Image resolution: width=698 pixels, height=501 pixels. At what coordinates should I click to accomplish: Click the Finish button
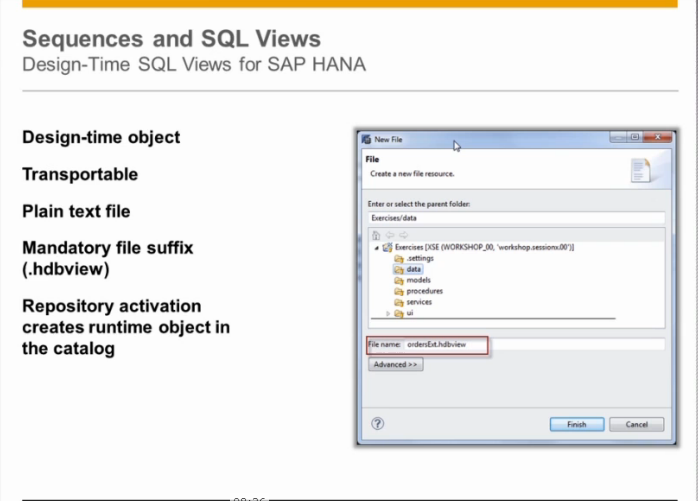tap(577, 424)
